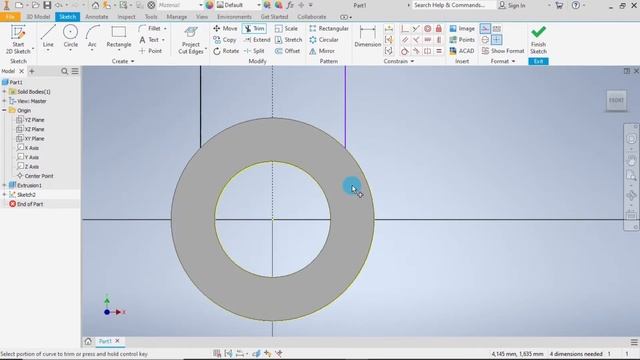Click Project Cut Edges tool
The width and height of the screenshot is (640, 360).
tap(191, 40)
